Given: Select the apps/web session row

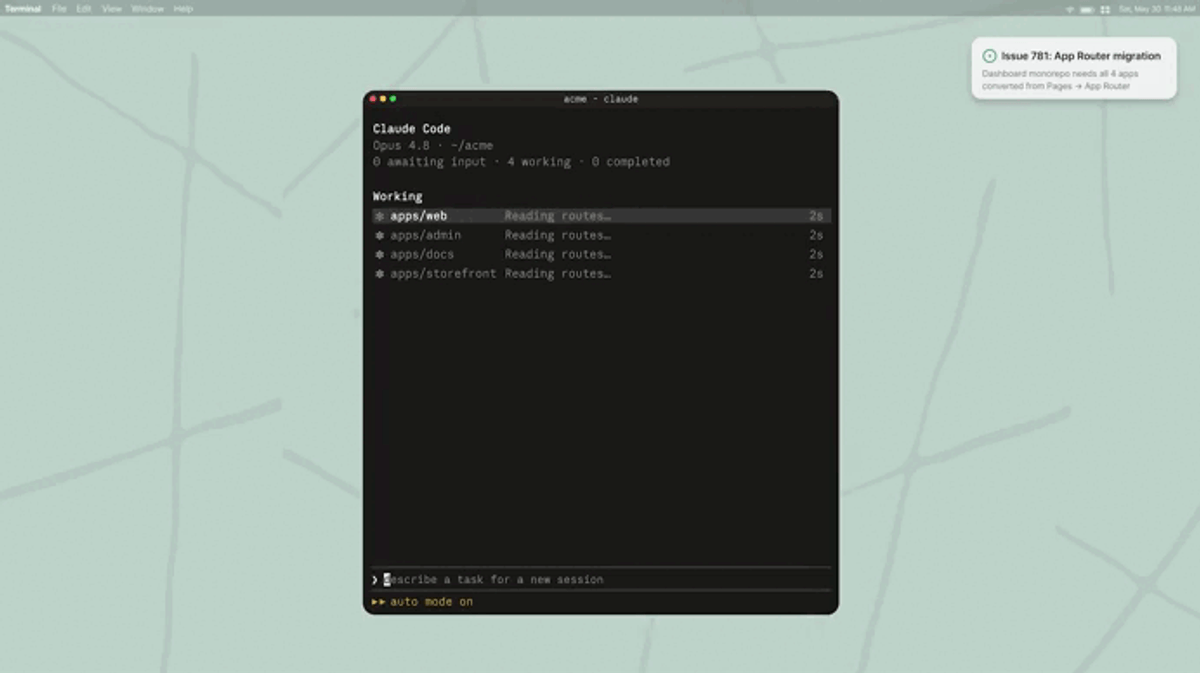Looking at the screenshot, I should coord(601,216).
